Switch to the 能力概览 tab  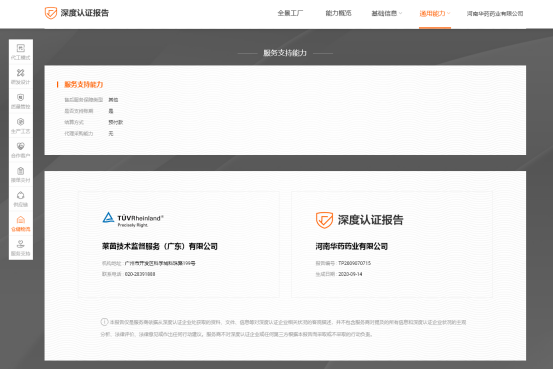coord(338,13)
